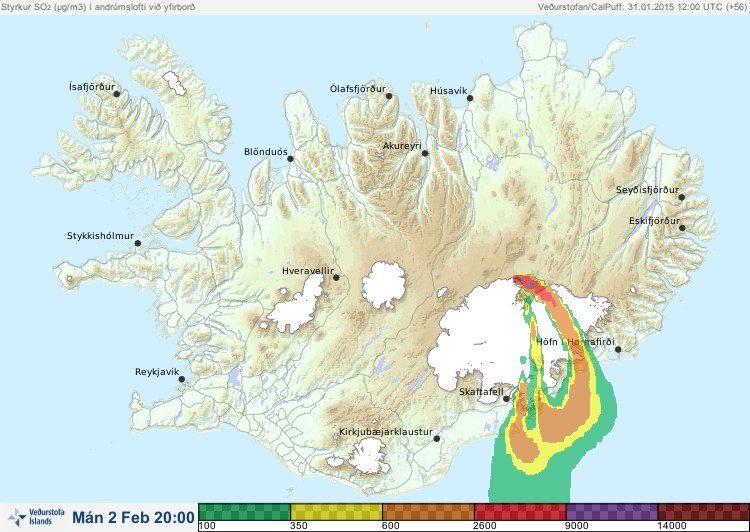The image size is (750, 532).
Task: Click the Ólafsfjörður station dot
Action: [389, 96]
